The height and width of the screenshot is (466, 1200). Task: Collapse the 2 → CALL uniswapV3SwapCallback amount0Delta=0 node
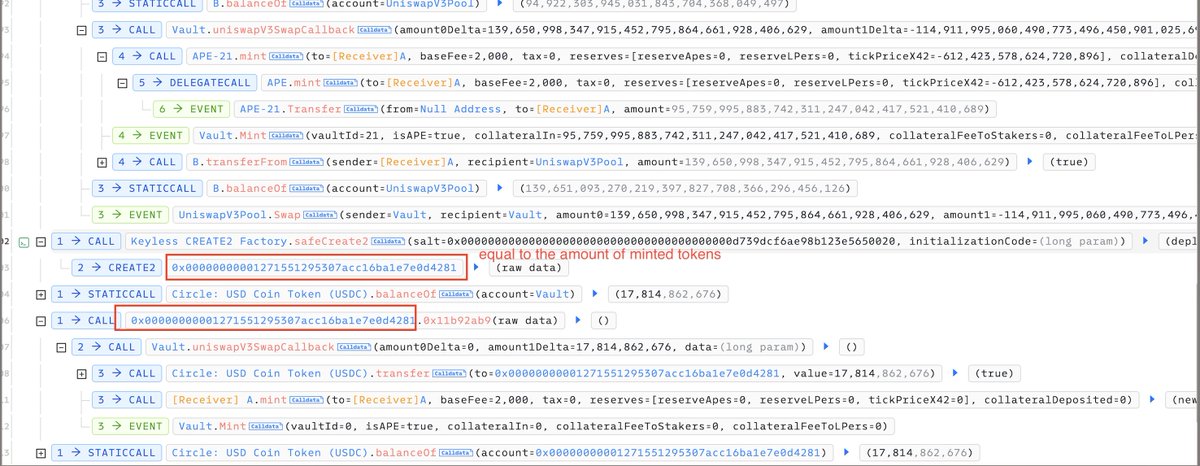click(x=61, y=347)
